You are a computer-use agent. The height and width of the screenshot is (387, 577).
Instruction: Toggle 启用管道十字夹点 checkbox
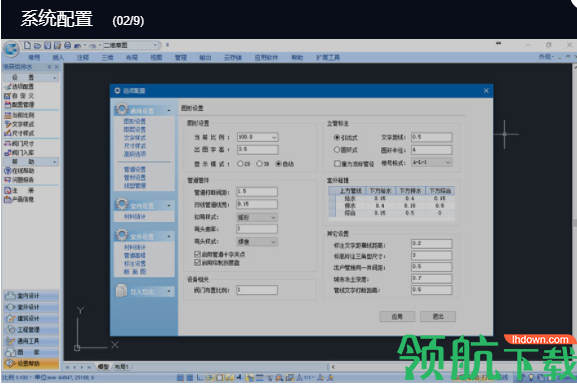(220, 254)
